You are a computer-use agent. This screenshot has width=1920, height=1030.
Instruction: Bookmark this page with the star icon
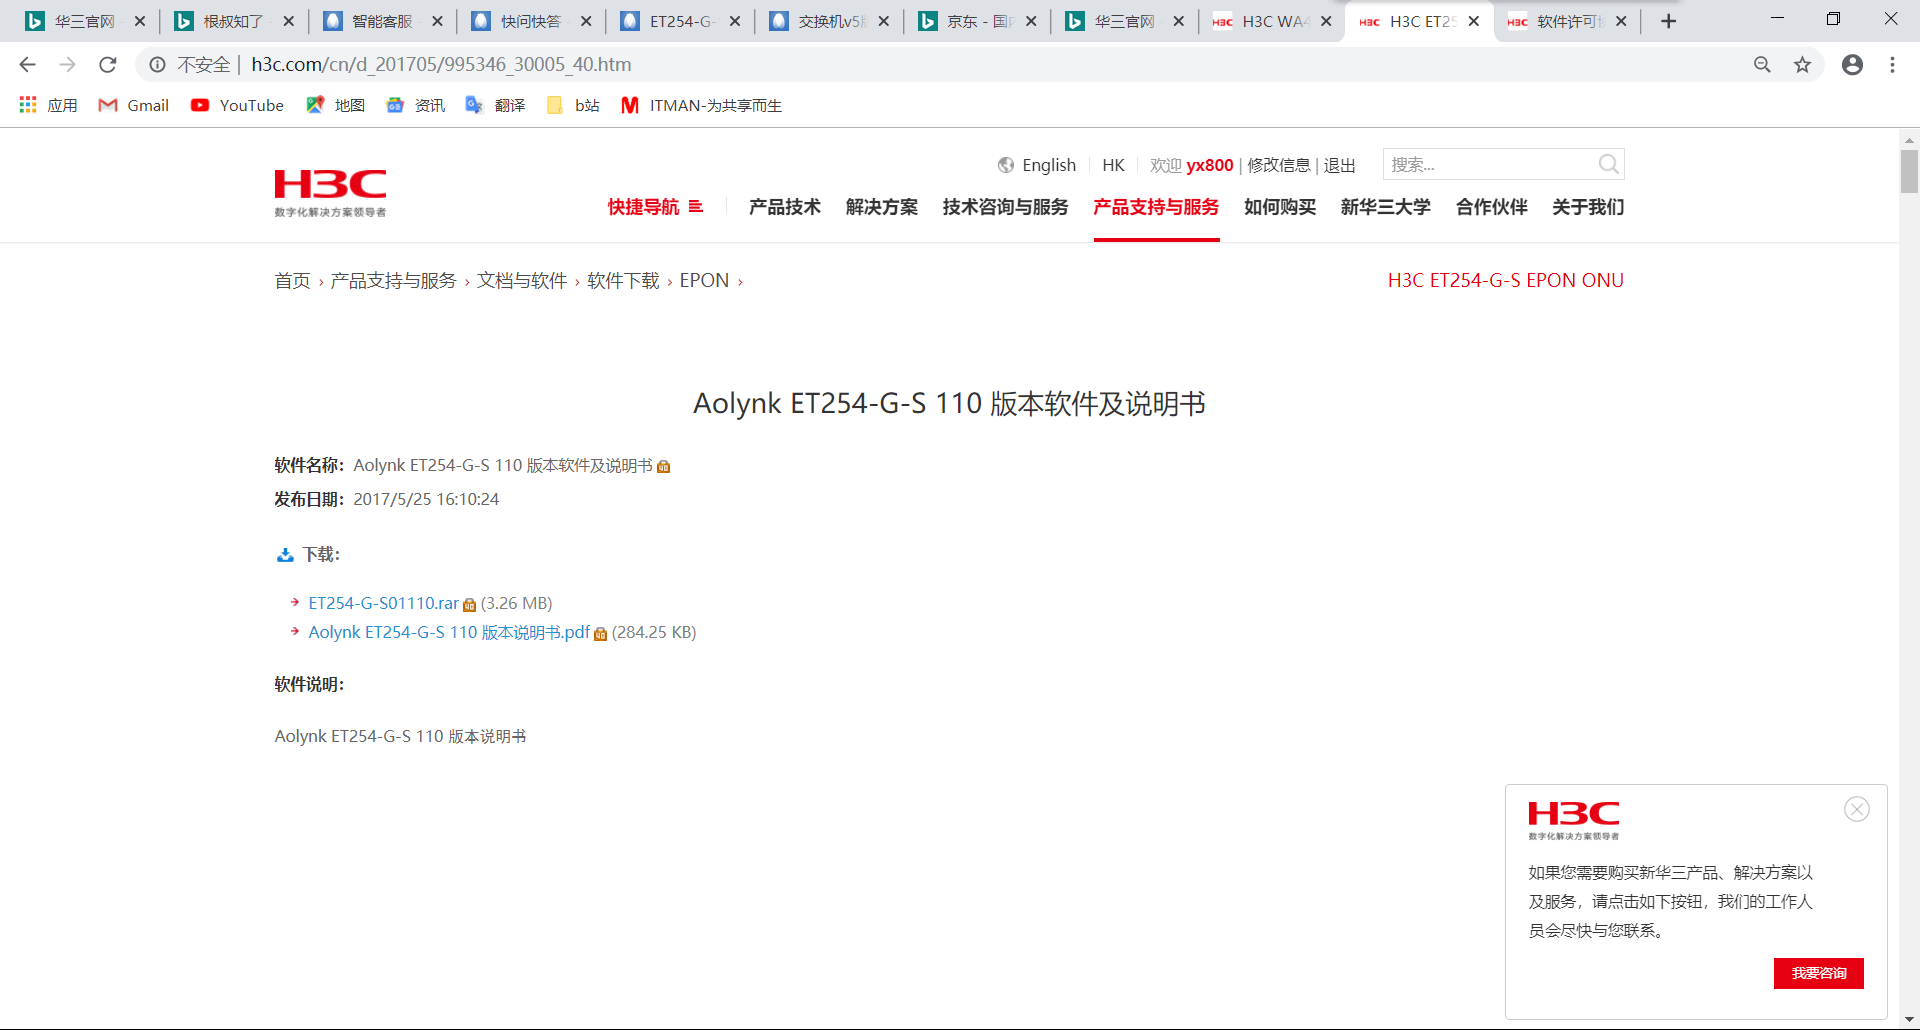point(1802,65)
